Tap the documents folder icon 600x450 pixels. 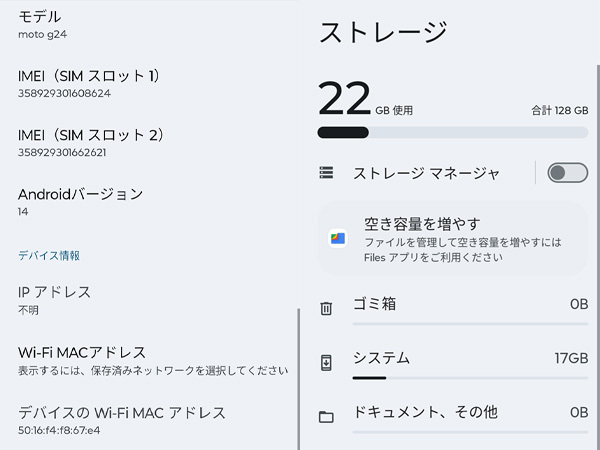coord(326,416)
